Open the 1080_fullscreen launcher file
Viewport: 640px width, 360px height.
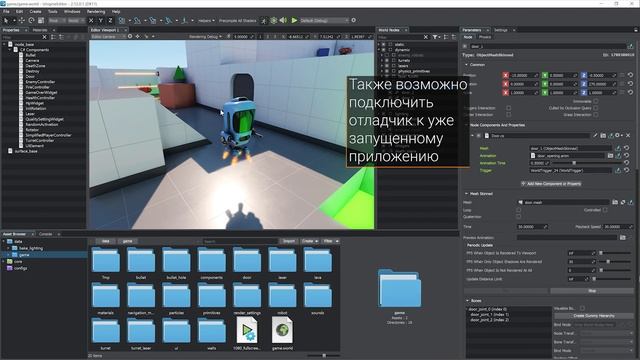(x=247, y=331)
